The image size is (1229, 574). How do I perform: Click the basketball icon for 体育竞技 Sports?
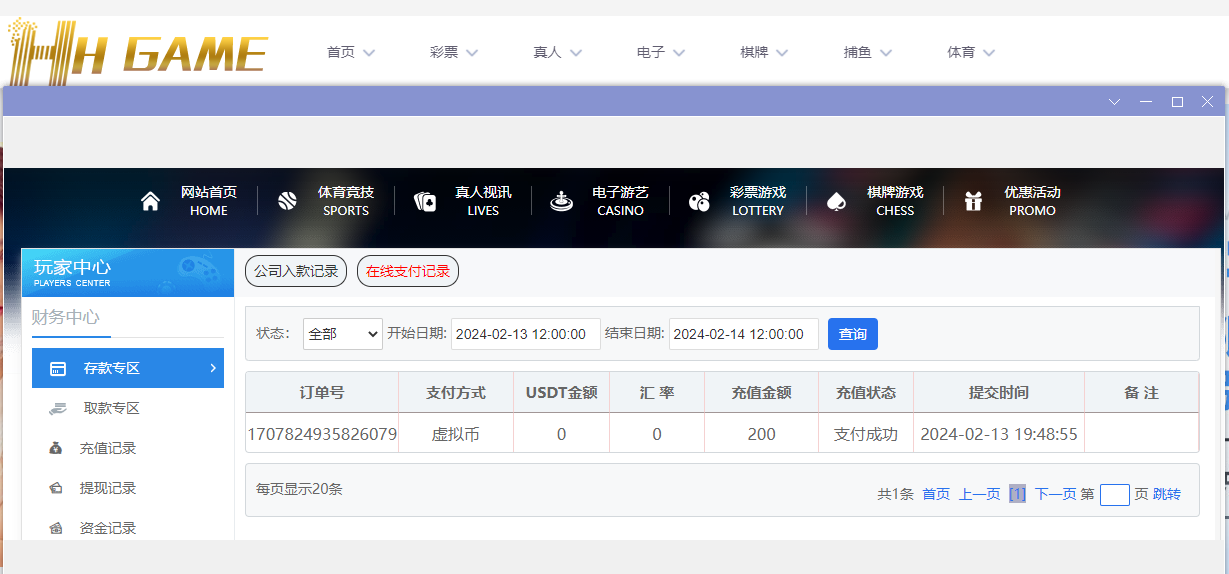(288, 201)
